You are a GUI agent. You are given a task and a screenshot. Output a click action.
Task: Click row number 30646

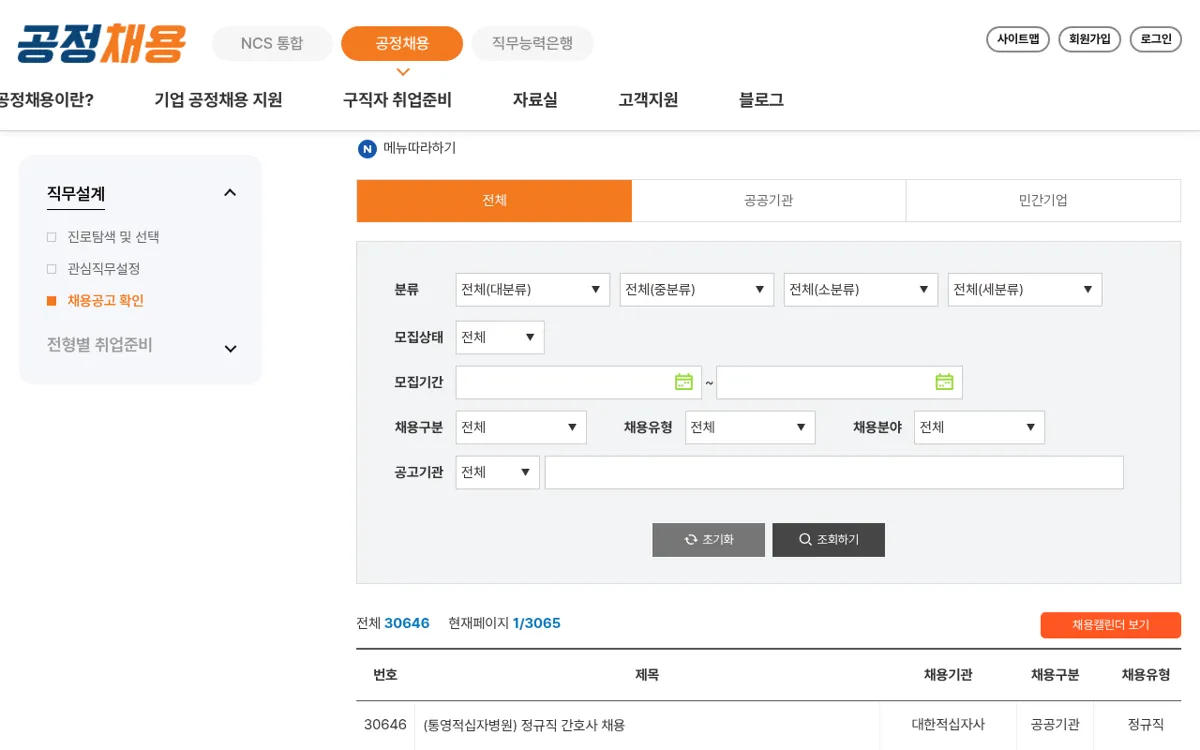coord(385,725)
